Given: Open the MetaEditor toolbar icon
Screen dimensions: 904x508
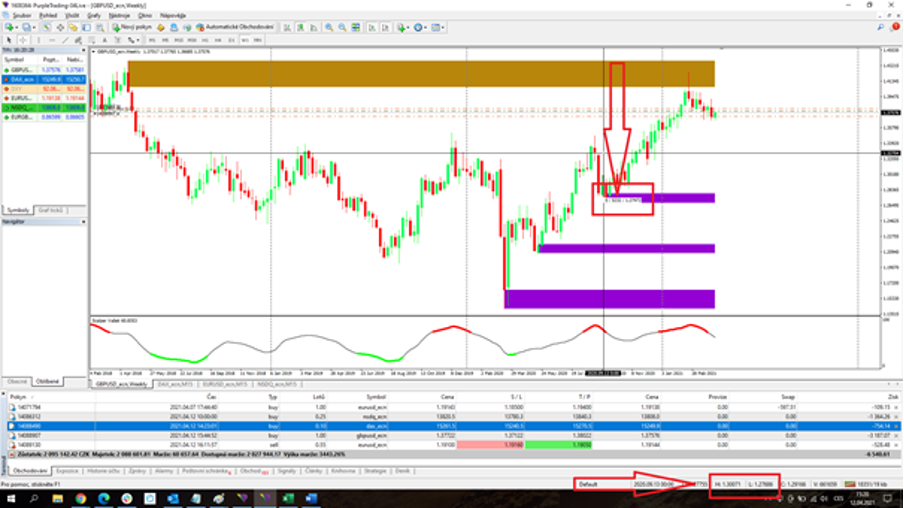Looking at the screenshot, I should tap(161, 27).
